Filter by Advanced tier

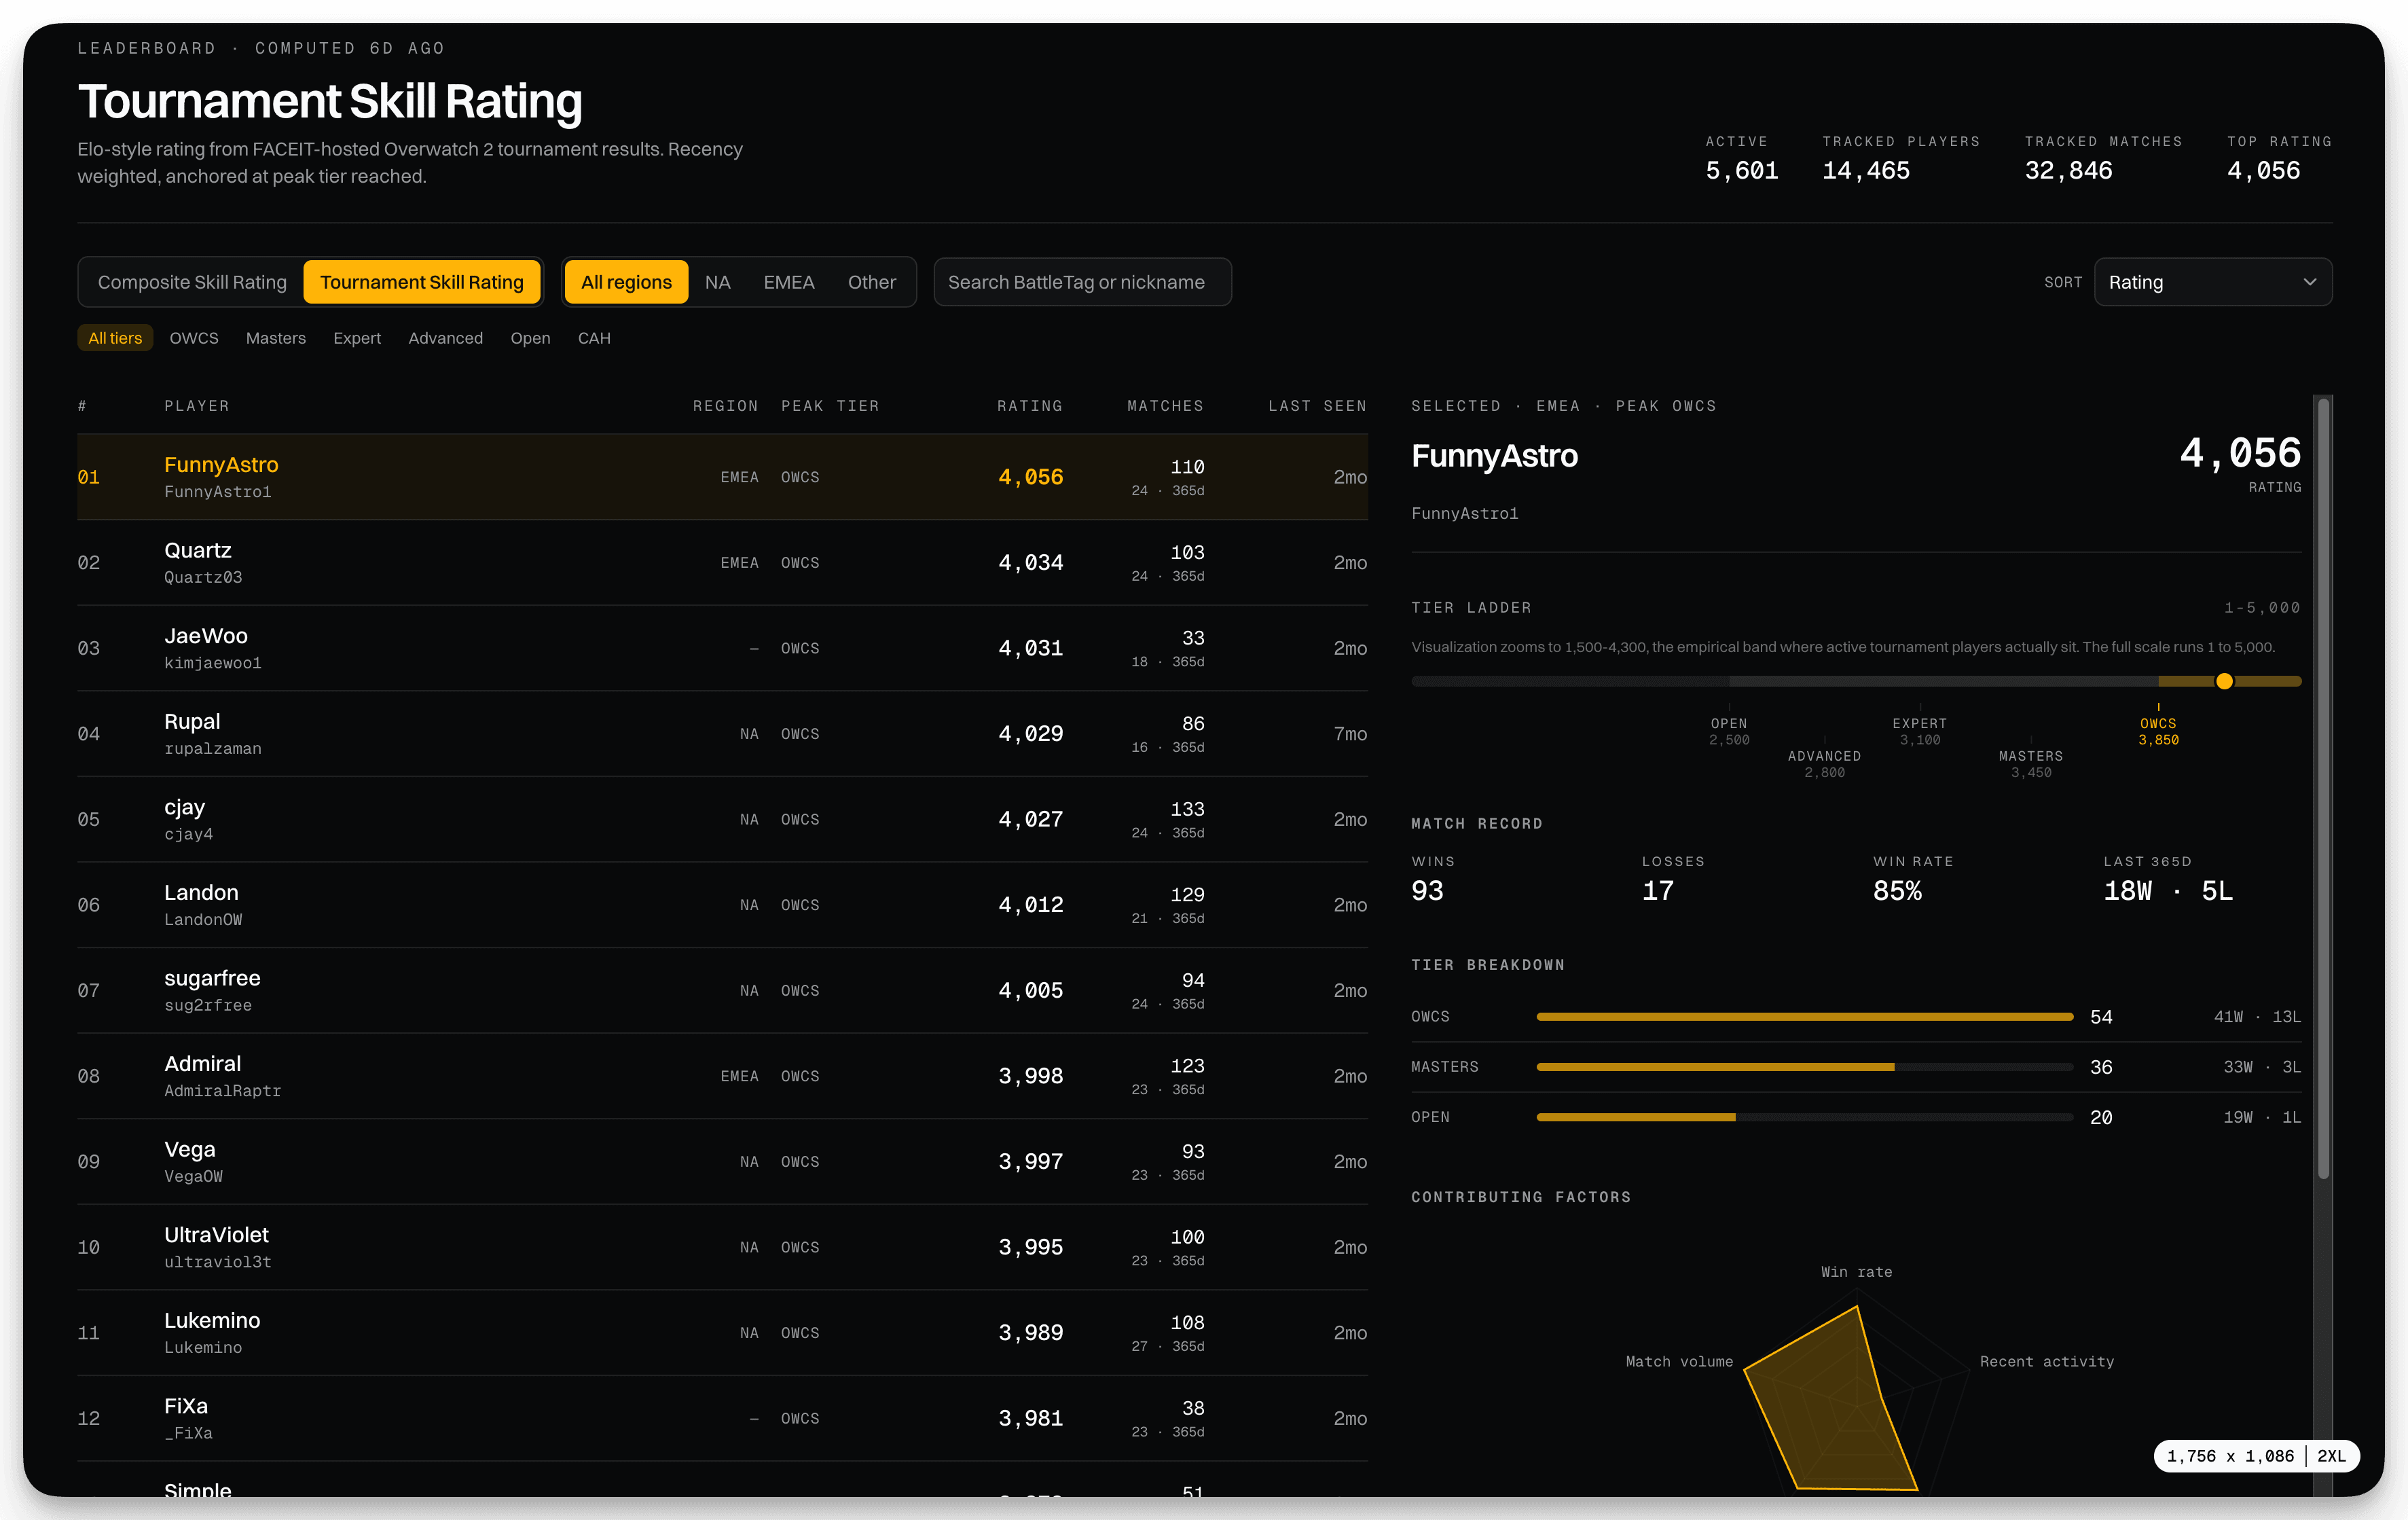pyautogui.click(x=445, y=338)
